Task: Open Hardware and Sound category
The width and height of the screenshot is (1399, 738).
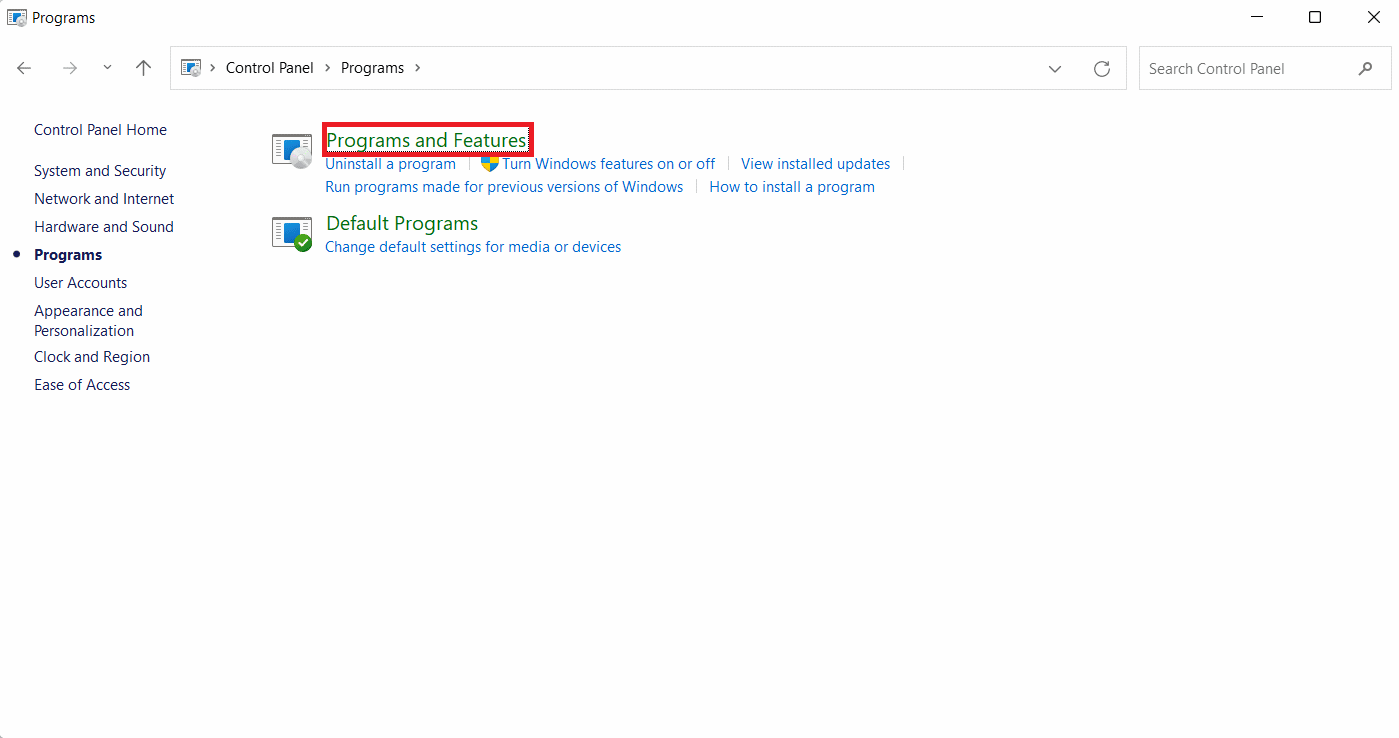Action: coord(104,227)
